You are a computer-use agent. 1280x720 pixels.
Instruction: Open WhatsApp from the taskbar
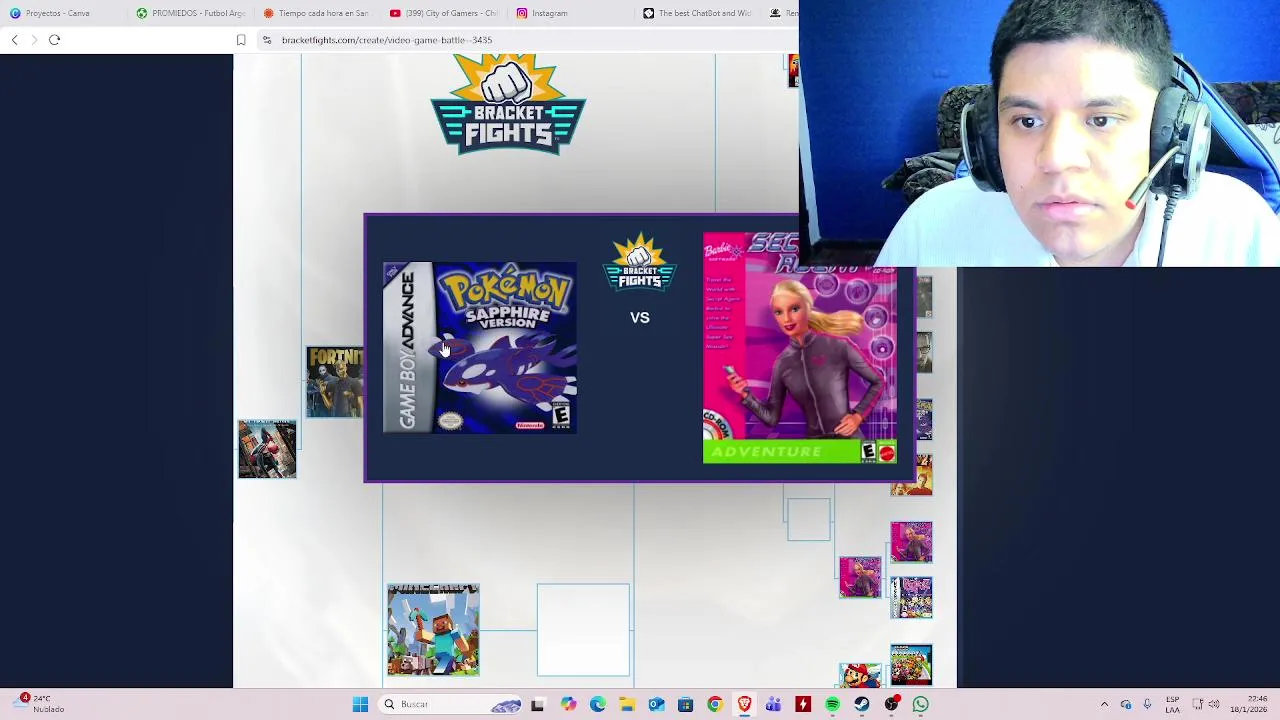[920, 704]
